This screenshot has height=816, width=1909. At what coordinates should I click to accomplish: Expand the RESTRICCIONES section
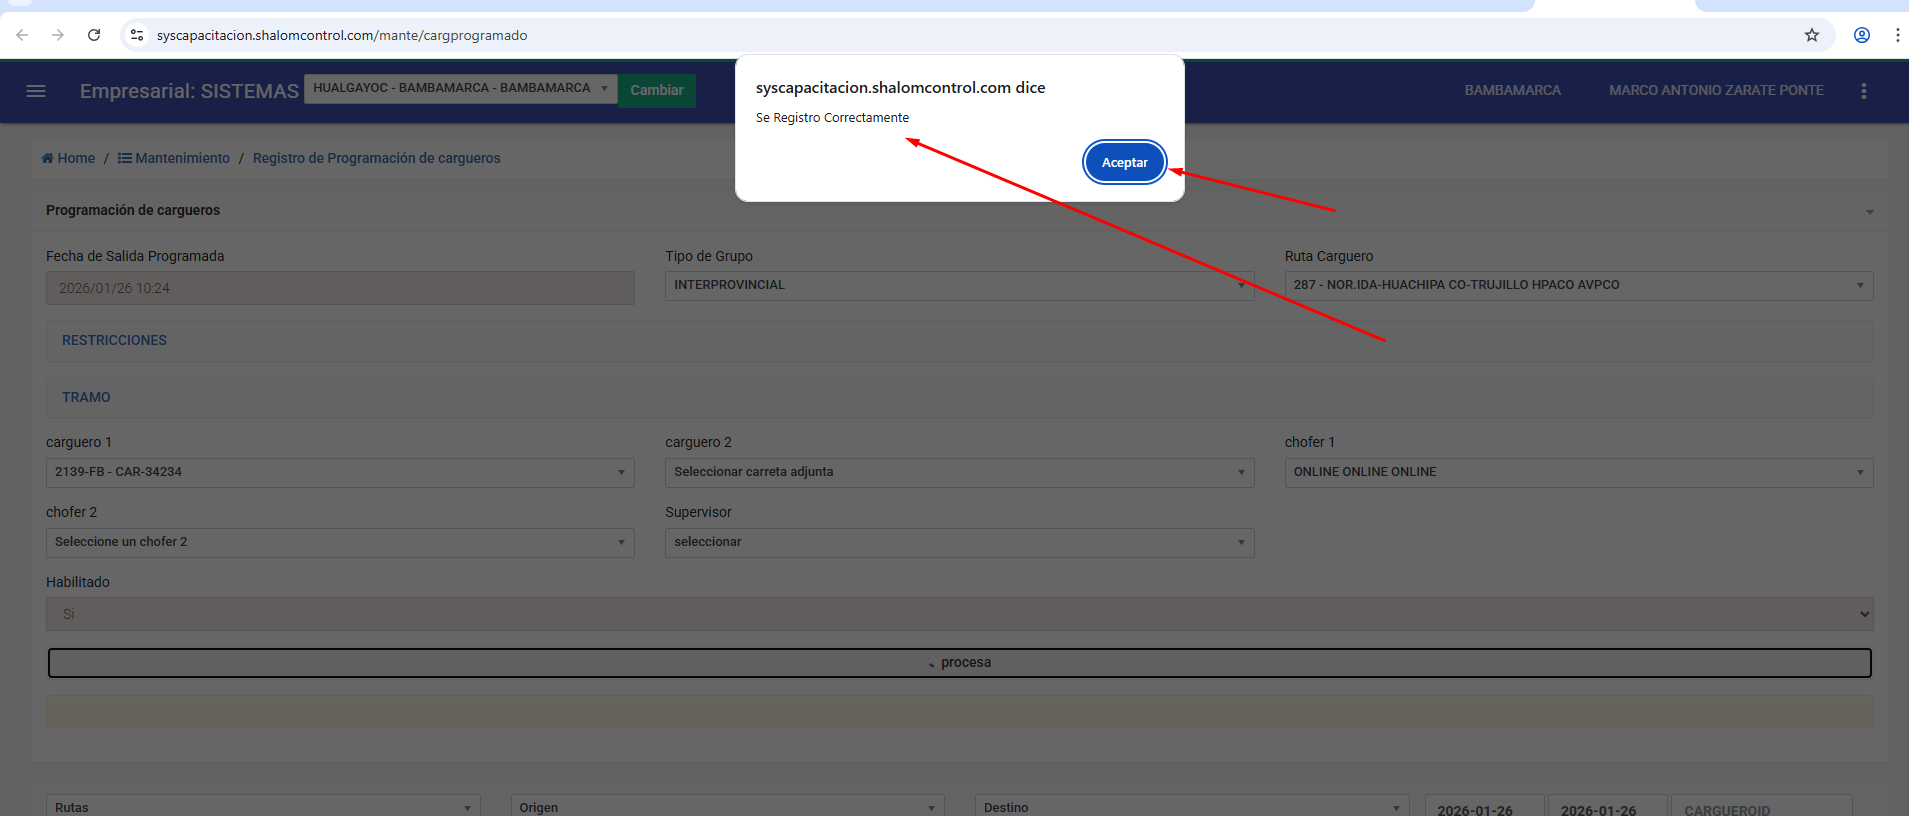click(115, 341)
